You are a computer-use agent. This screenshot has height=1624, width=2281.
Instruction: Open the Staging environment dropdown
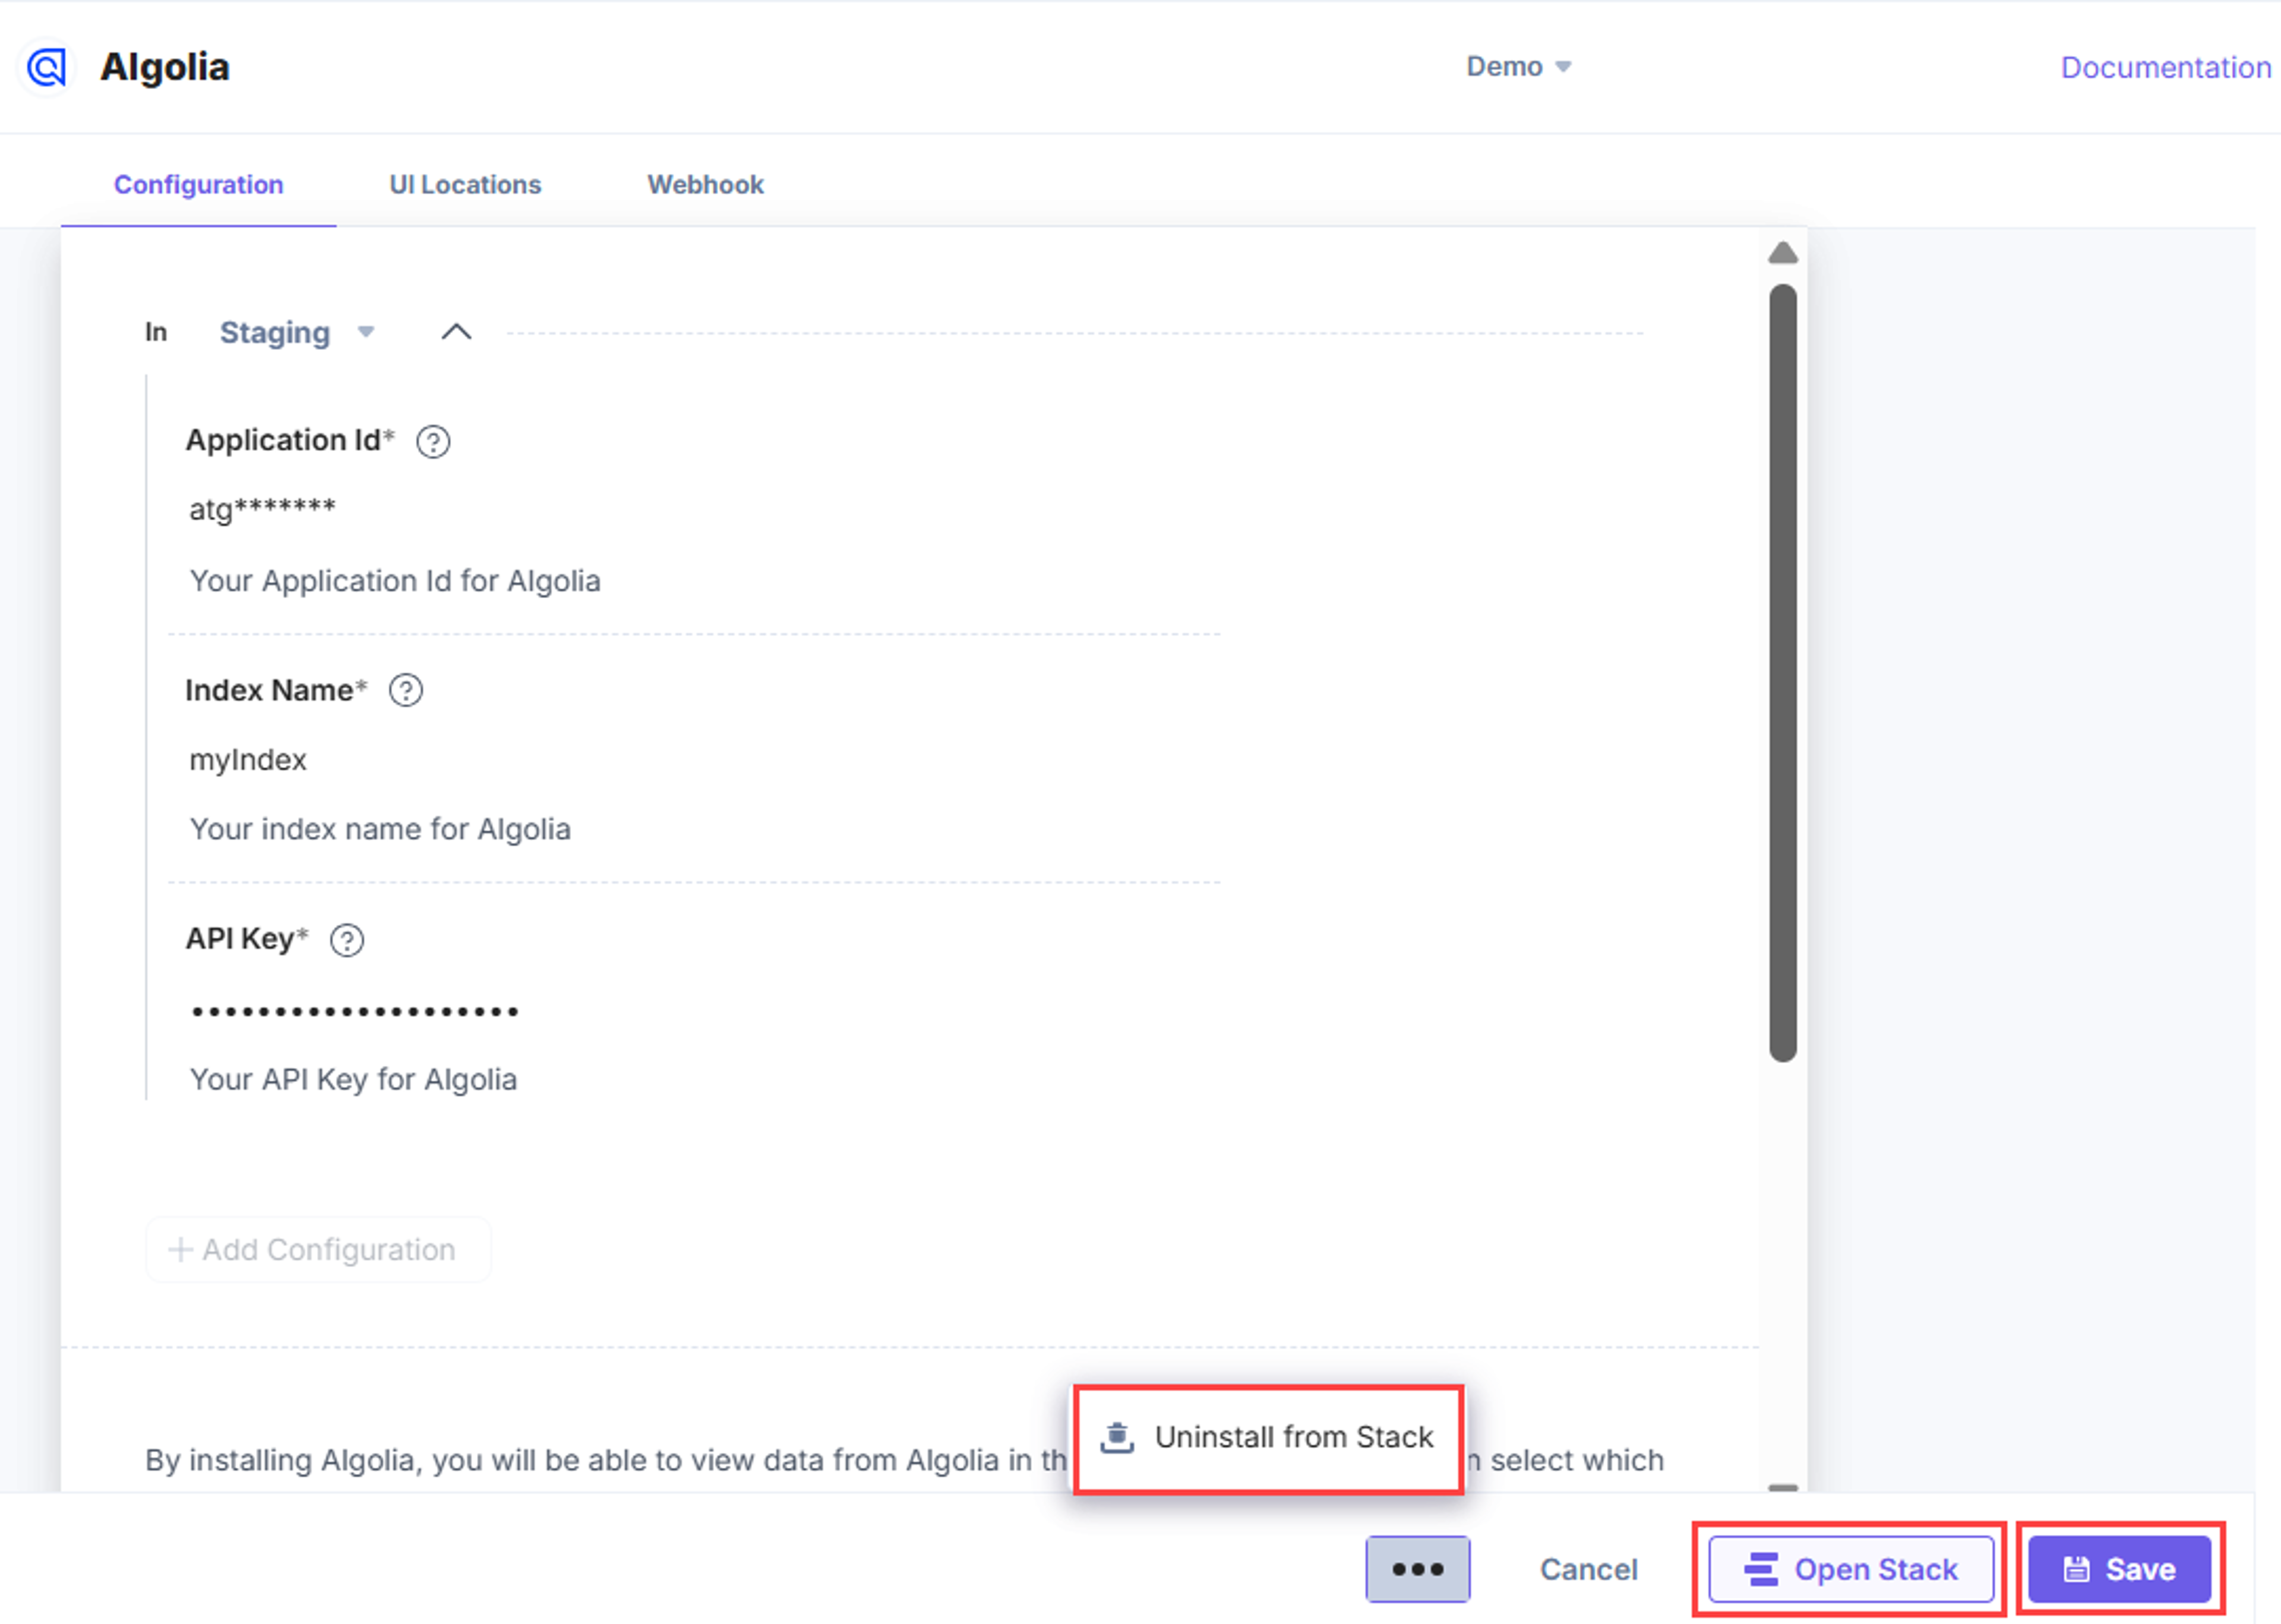tap(297, 332)
